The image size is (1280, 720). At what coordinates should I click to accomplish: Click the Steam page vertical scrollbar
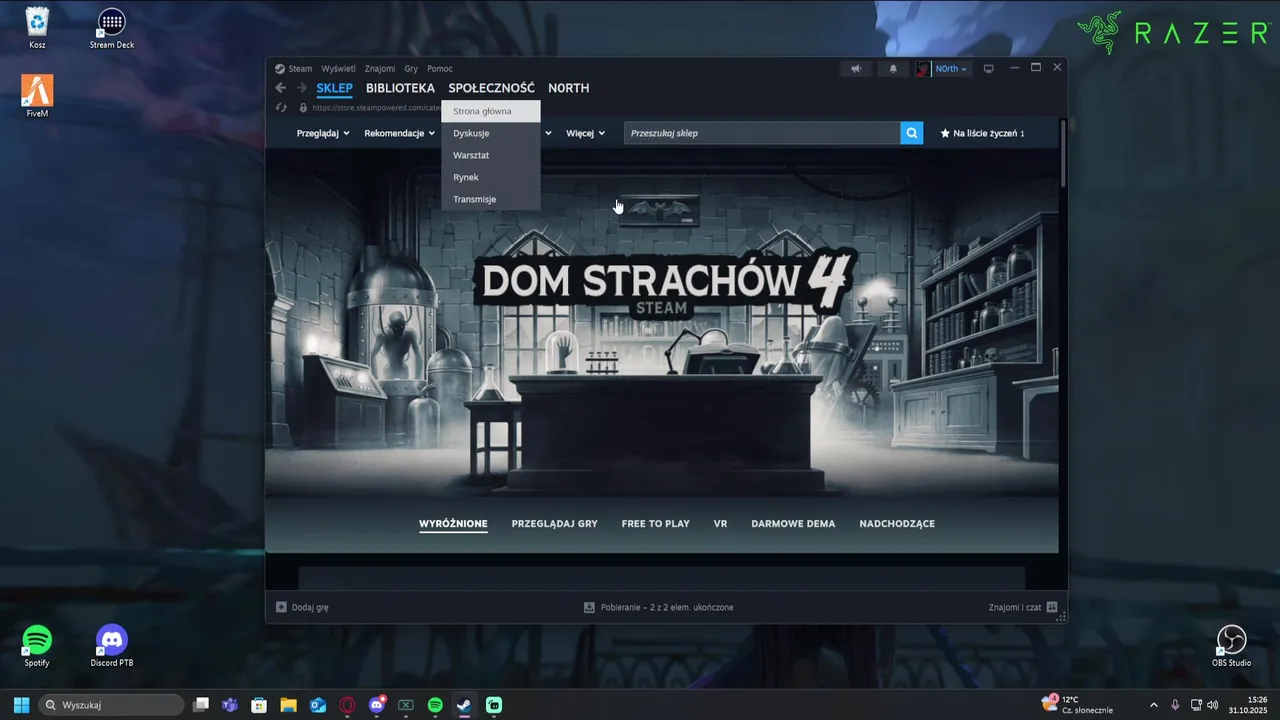pos(1063,153)
